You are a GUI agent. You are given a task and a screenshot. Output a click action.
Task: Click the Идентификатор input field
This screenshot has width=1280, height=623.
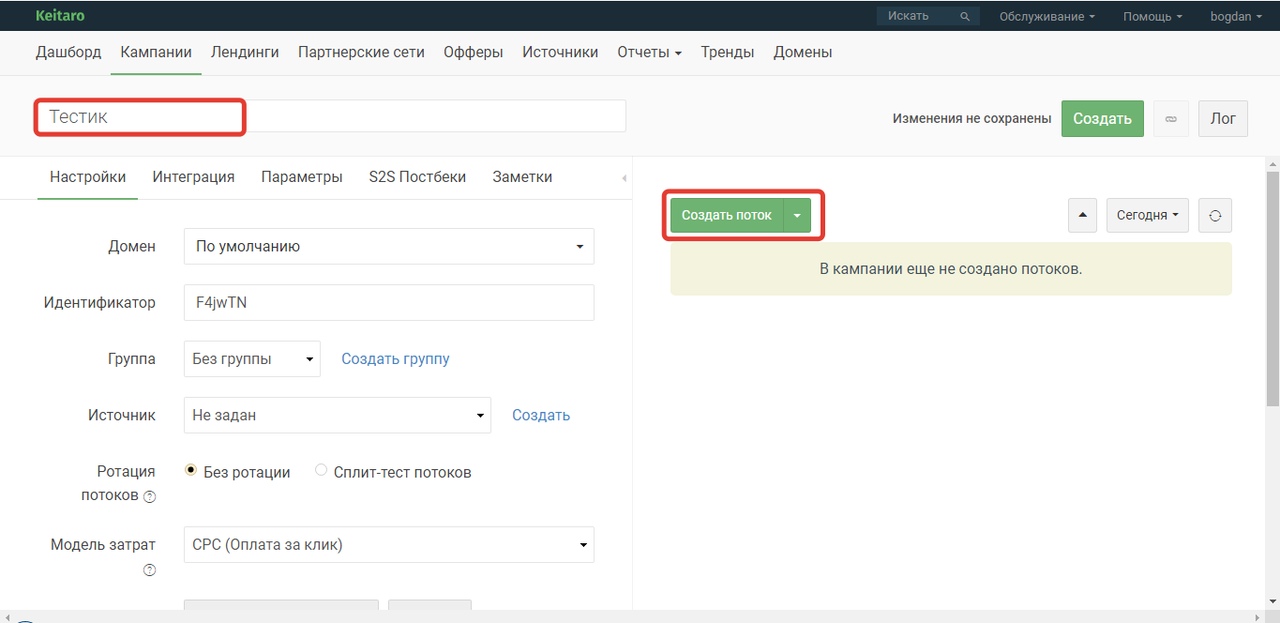[389, 303]
